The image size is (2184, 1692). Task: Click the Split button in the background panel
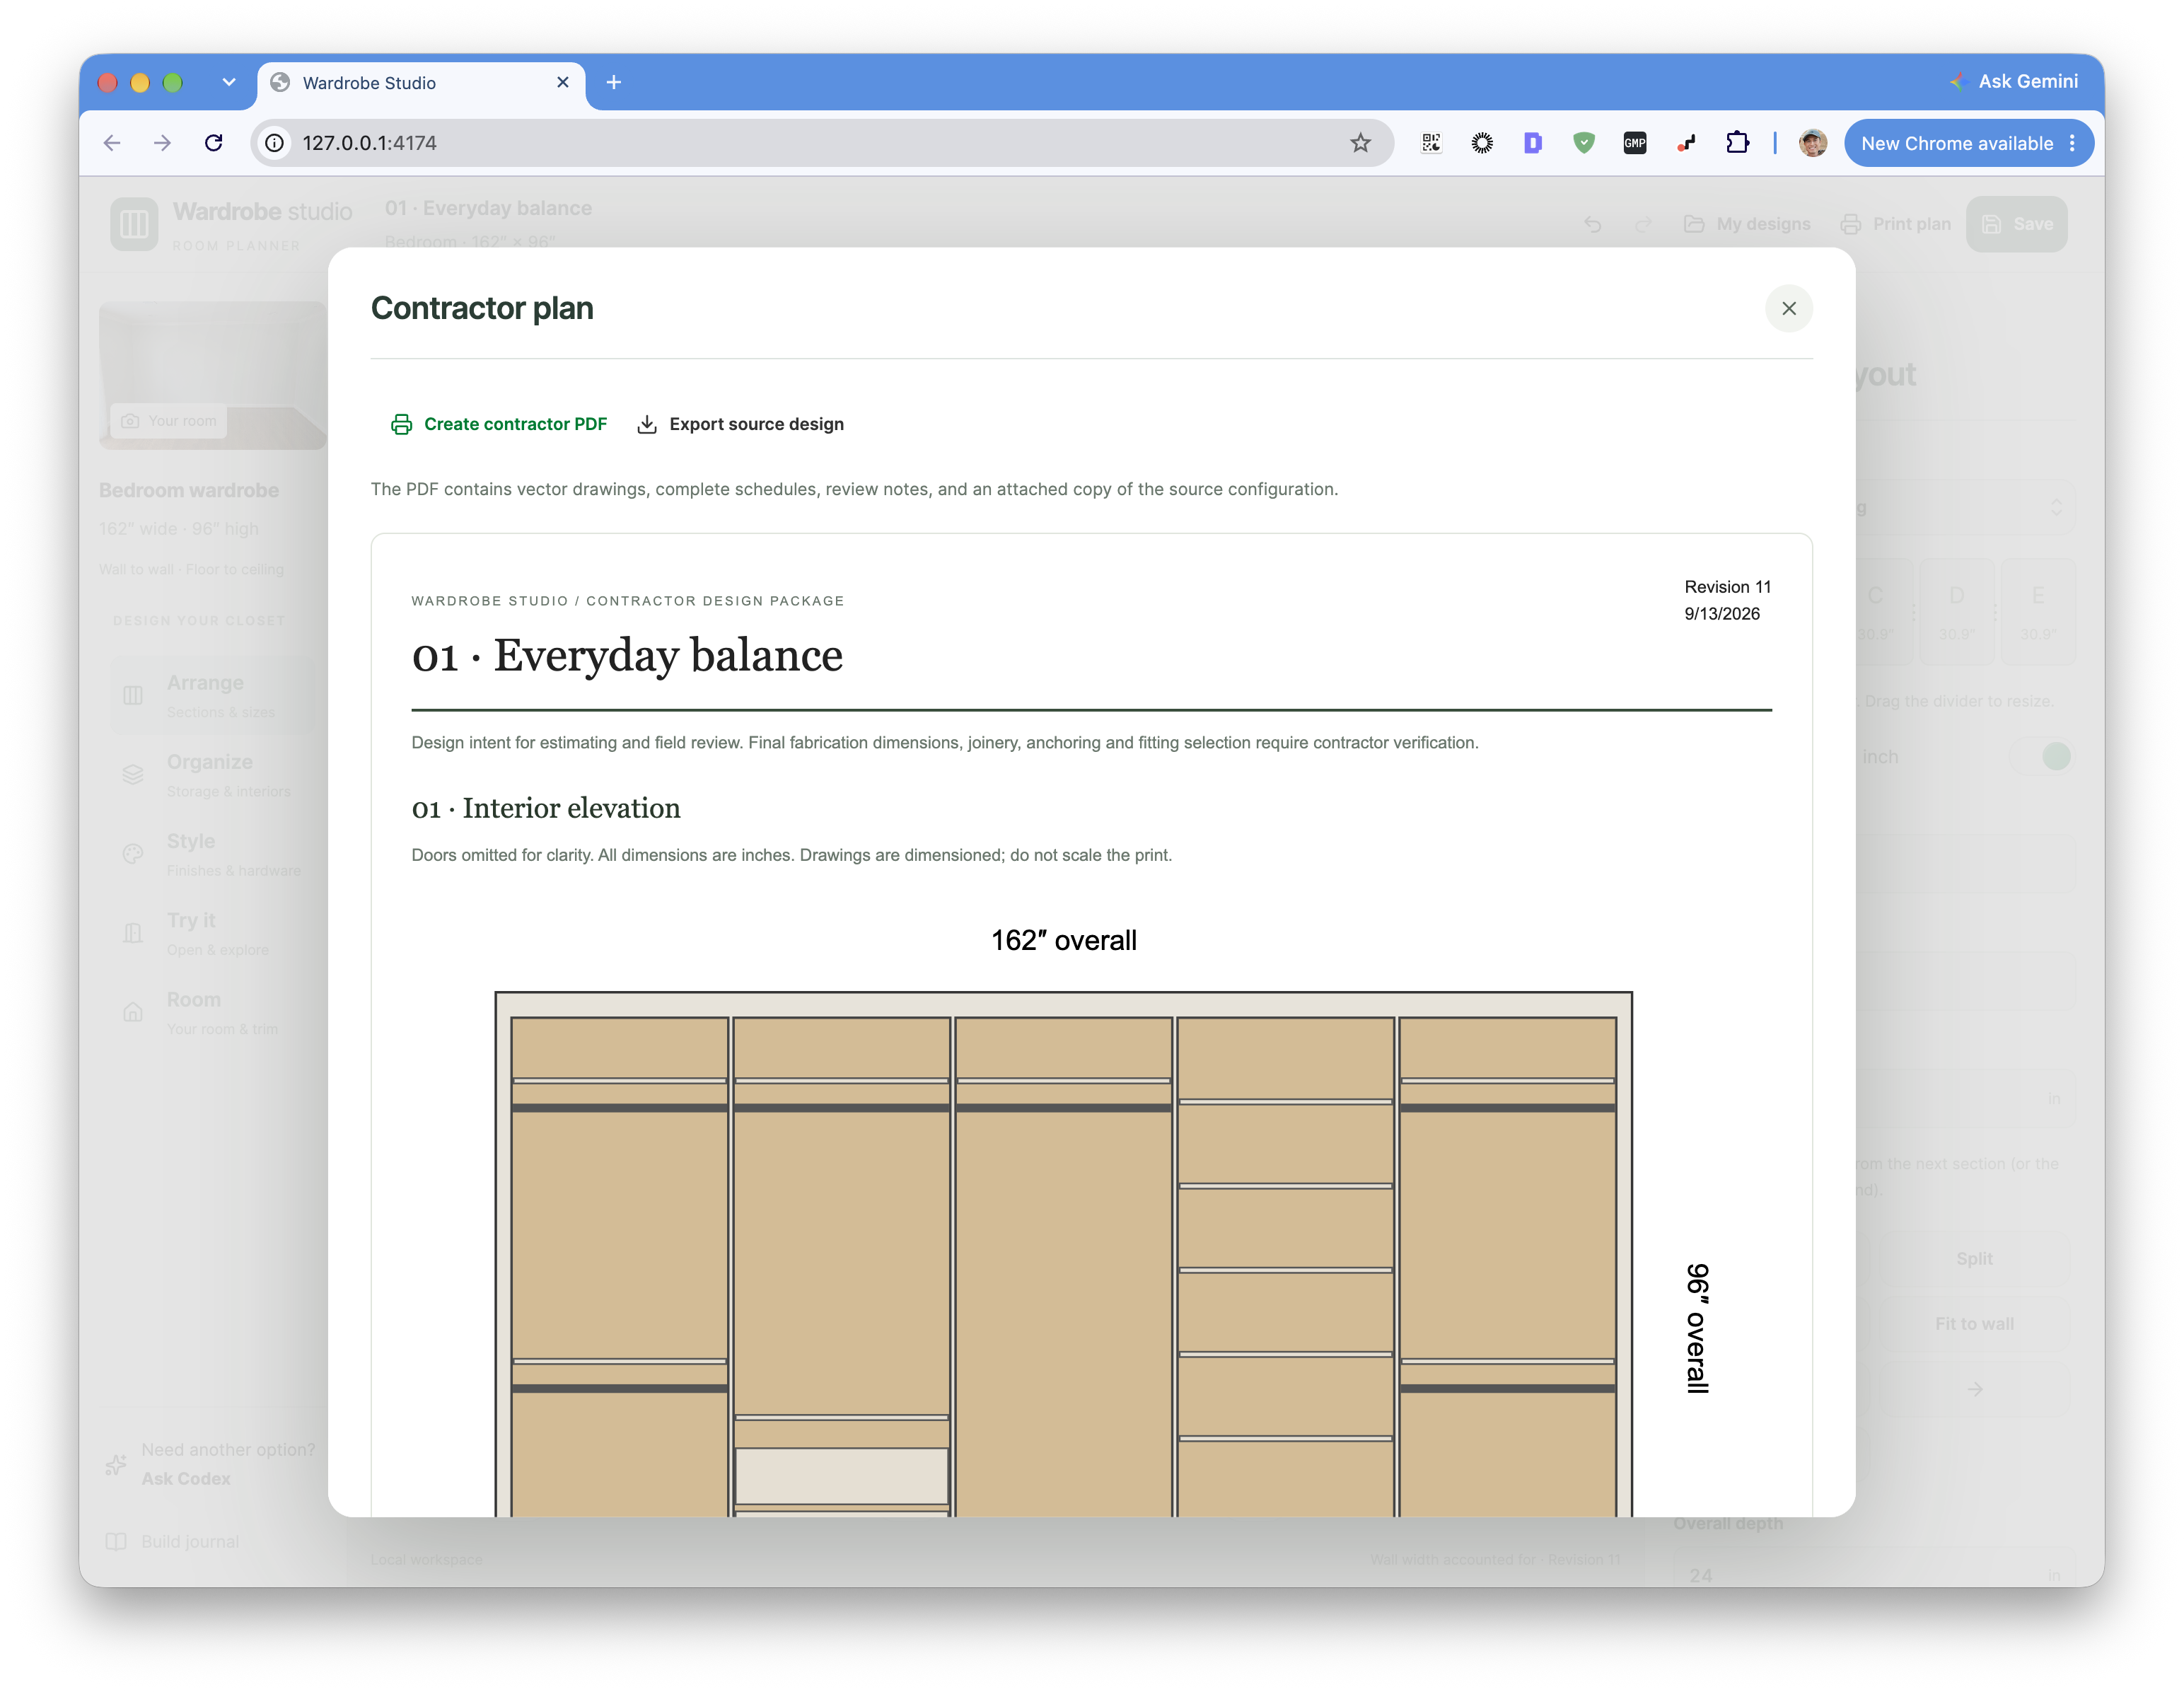pos(1974,1258)
